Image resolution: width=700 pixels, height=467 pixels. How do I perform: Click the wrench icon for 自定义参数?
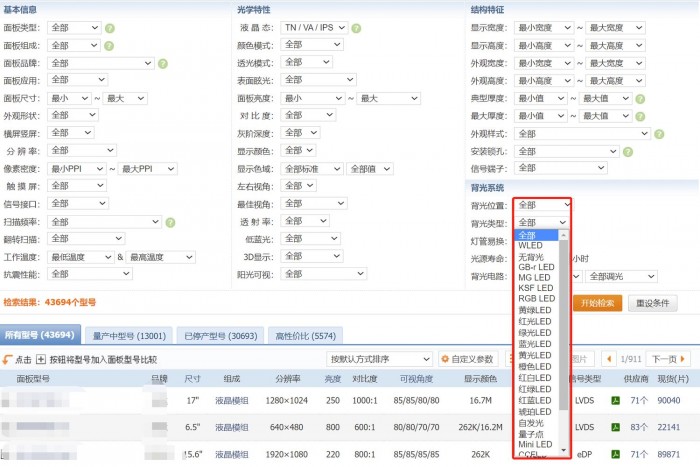tap(446, 359)
